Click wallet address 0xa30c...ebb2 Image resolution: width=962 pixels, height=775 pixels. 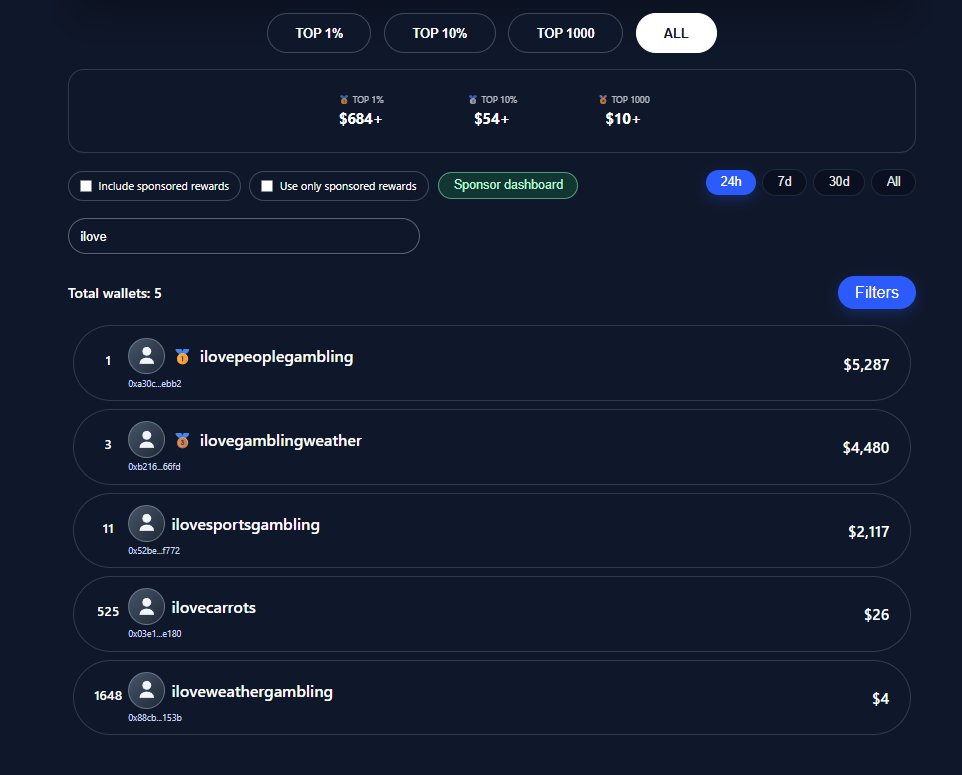click(x=155, y=384)
